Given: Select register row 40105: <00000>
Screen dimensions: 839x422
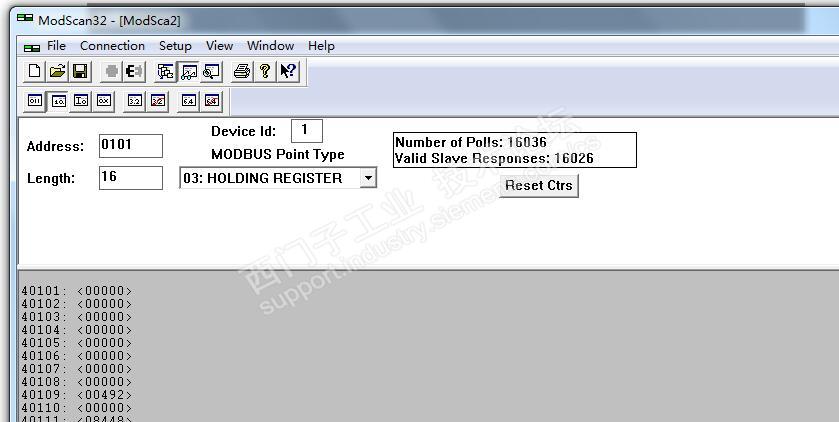Looking at the screenshot, I should pyautogui.click(x=77, y=343).
